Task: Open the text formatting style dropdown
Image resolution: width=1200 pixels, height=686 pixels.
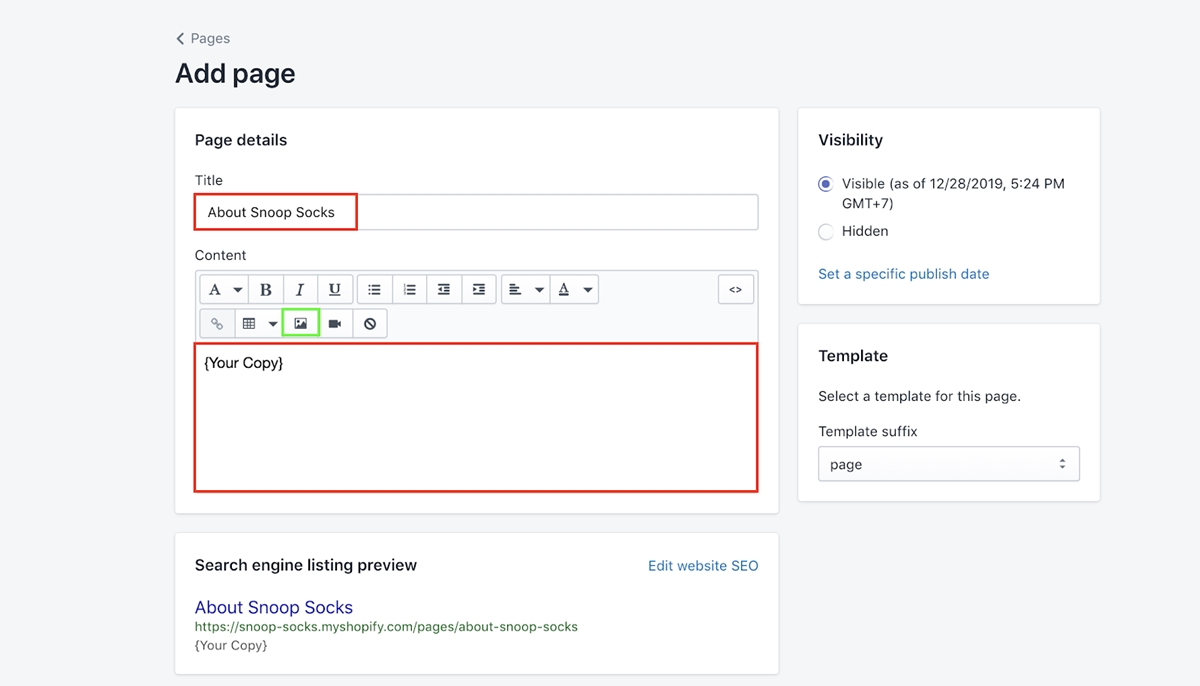Action: click(225, 290)
